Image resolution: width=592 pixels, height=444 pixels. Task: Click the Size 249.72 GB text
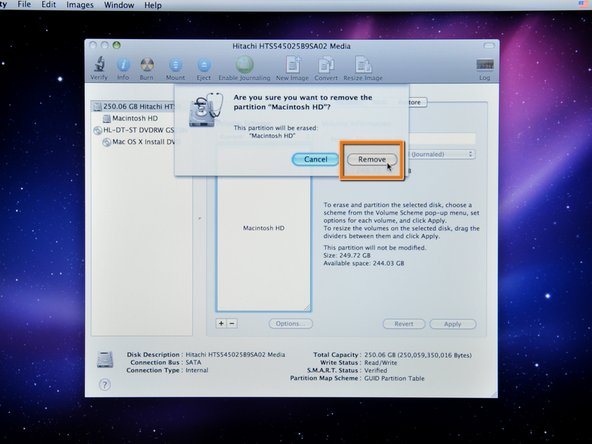pyautogui.click(x=347, y=255)
